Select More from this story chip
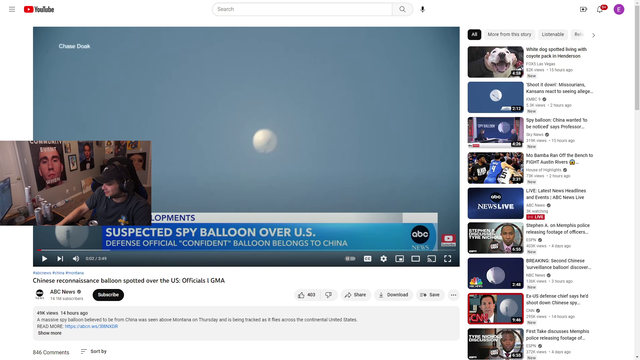Viewport: 640px width, 360px height. click(x=509, y=35)
